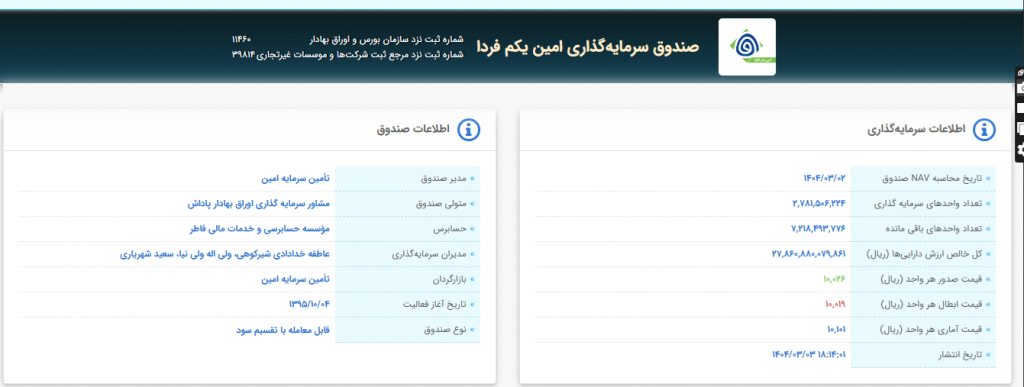The width and height of the screenshot is (1024, 387).
Task: Open trustee link مشاور سرمایه گذاری اوراق بهادار پاداش
Action: point(259,204)
